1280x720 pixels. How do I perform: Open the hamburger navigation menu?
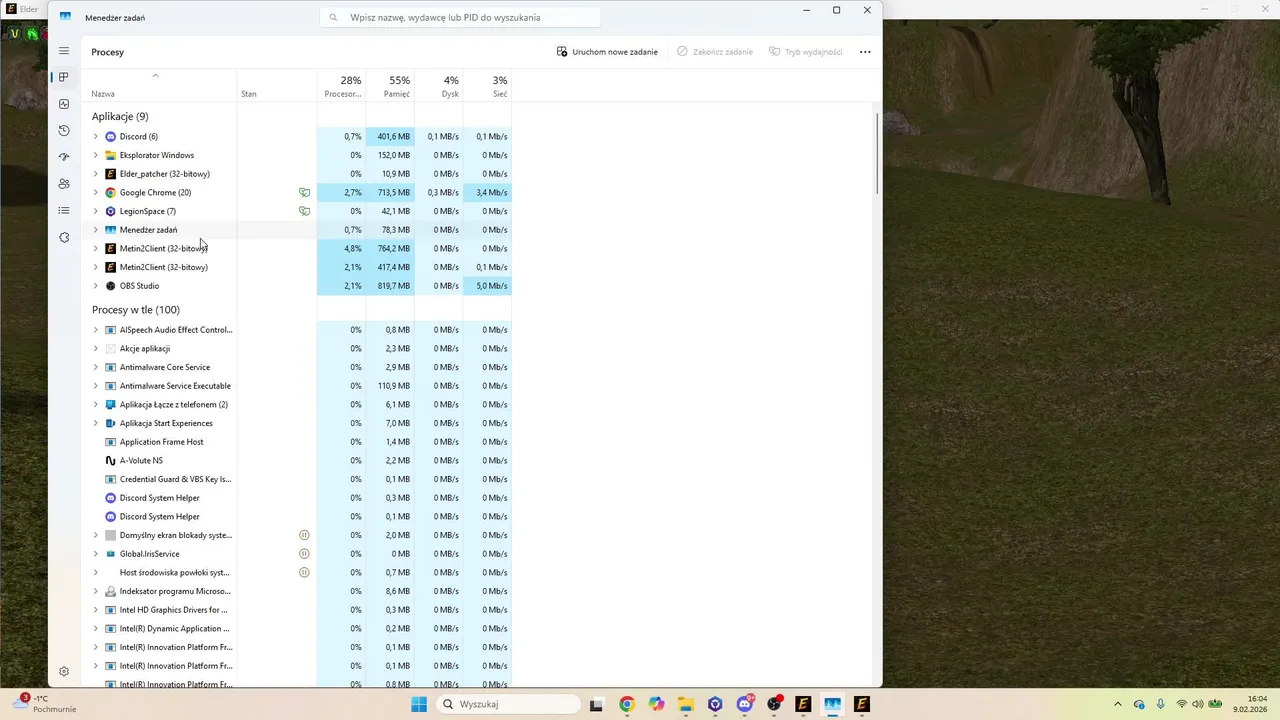pos(64,51)
